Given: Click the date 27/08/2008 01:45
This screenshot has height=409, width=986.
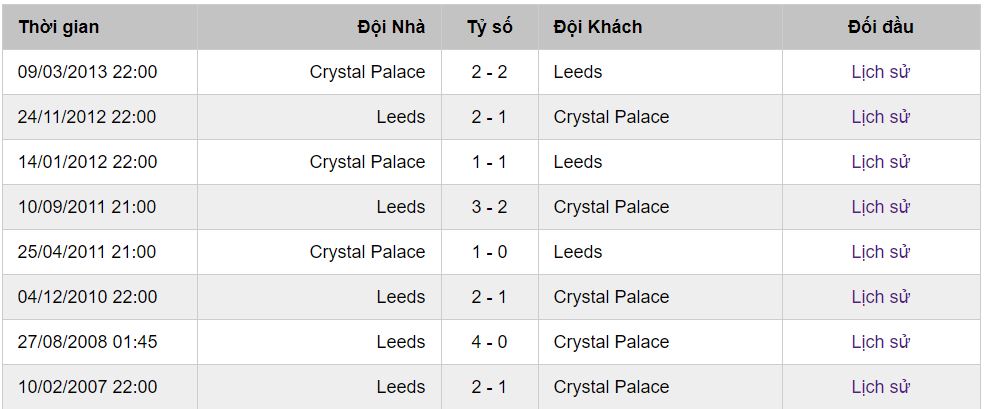Looking at the screenshot, I should tap(87, 342).
